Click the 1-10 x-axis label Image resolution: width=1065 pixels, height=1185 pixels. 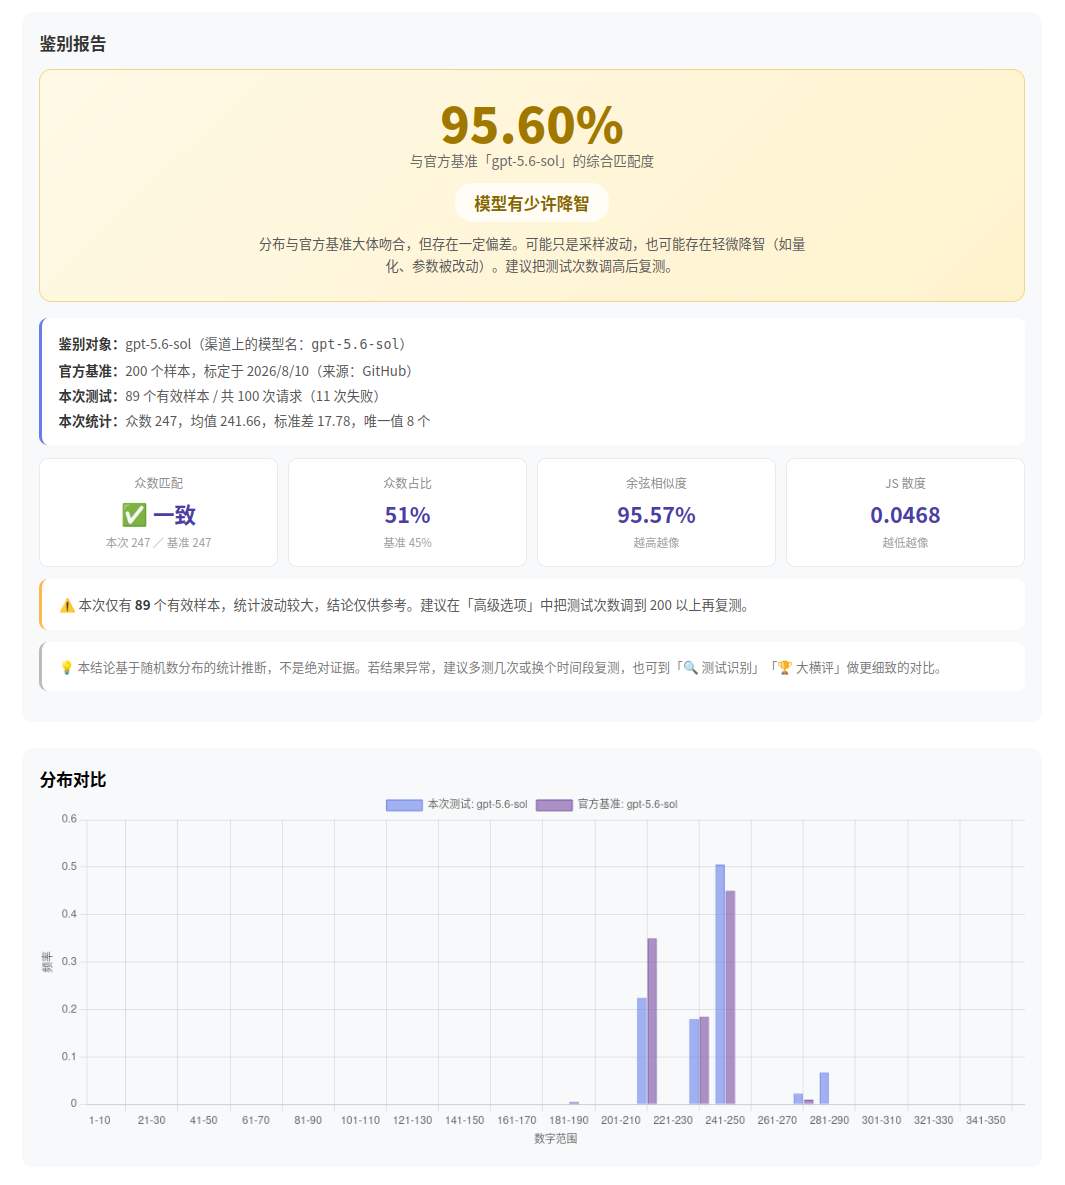pyautogui.click(x=100, y=1120)
